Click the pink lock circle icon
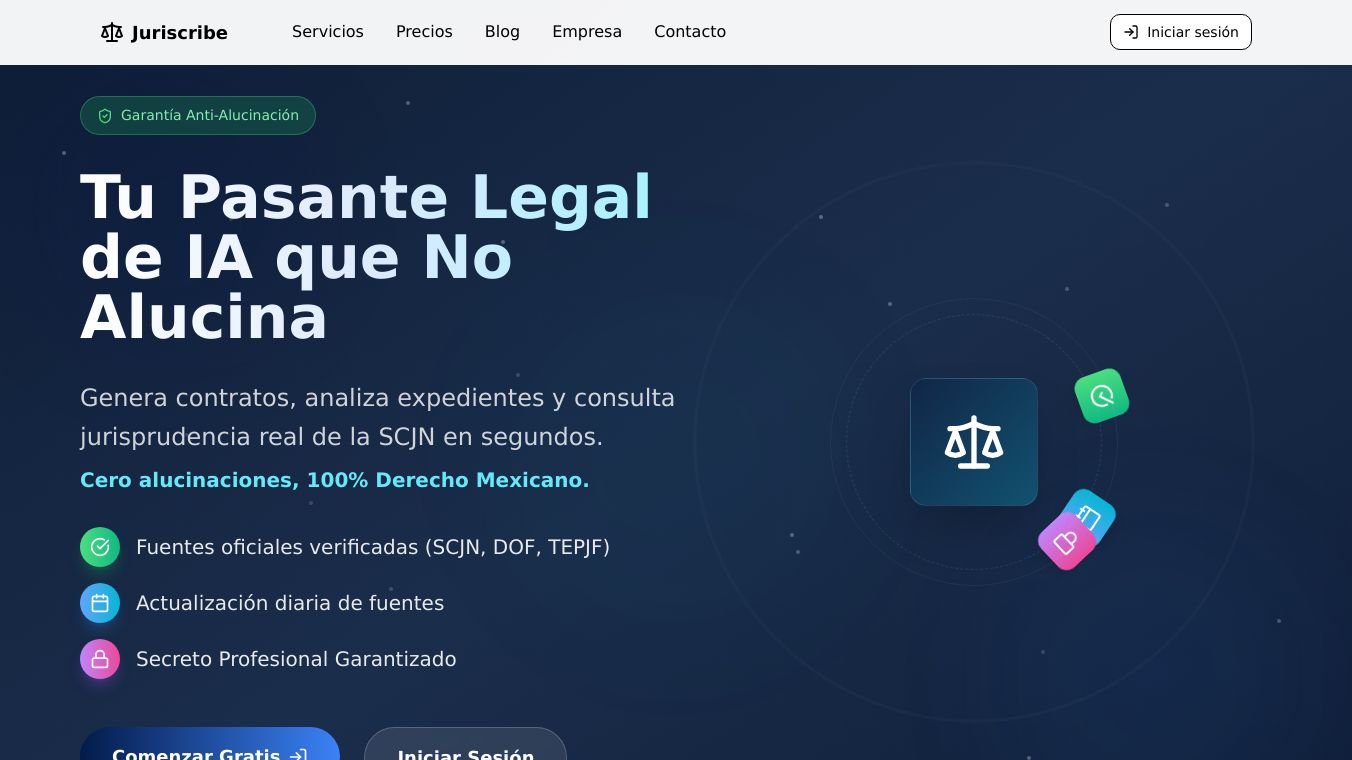1352x760 pixels. pyautogui.click(x=100, y=659)
